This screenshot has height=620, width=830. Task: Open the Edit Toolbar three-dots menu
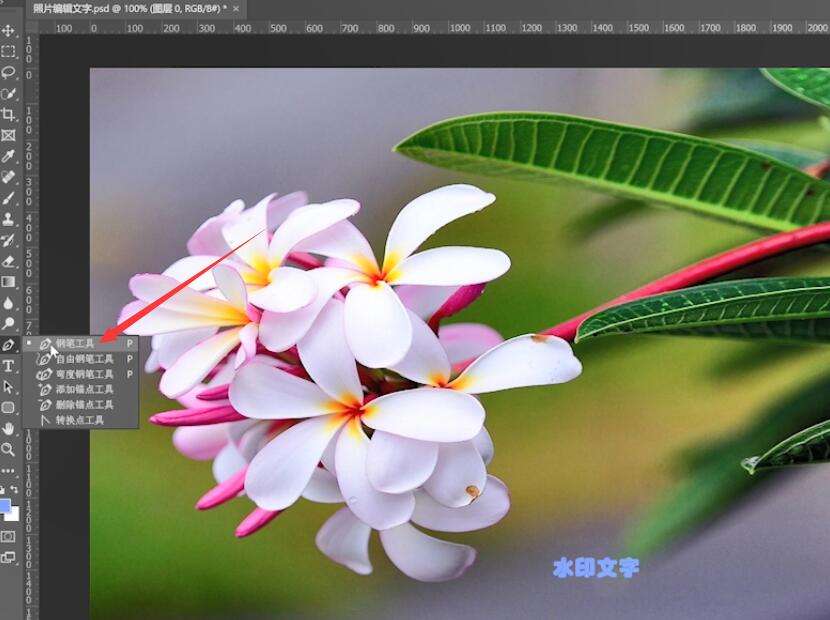coord(8,470)
